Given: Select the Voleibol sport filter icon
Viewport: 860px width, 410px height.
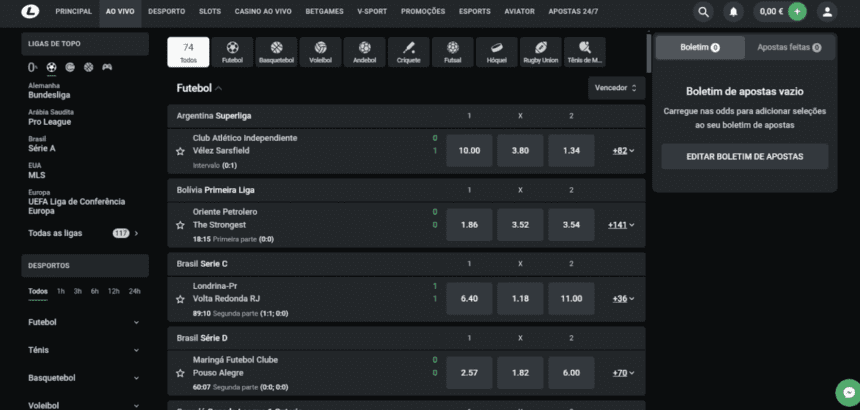Looking at the screenshot, I should pos(320,52).
